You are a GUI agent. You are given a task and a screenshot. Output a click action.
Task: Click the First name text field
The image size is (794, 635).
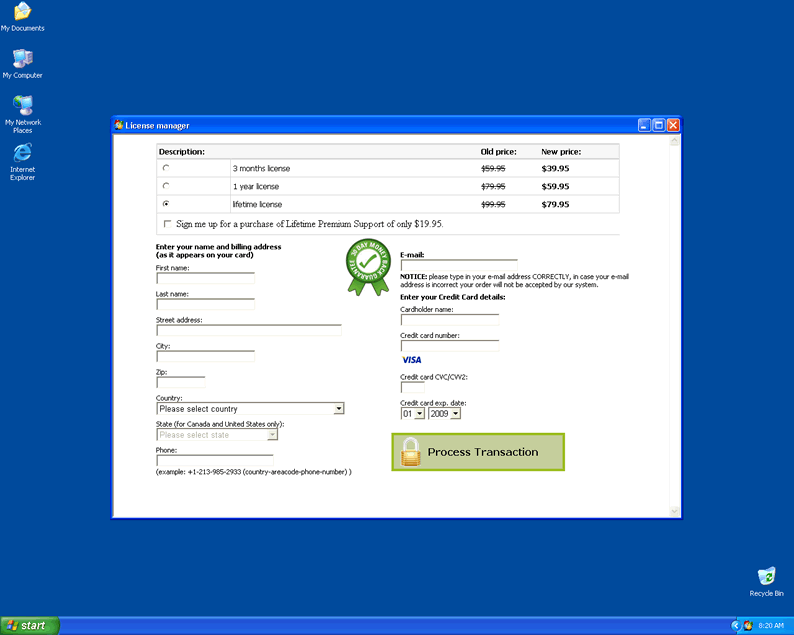[205, 278]
